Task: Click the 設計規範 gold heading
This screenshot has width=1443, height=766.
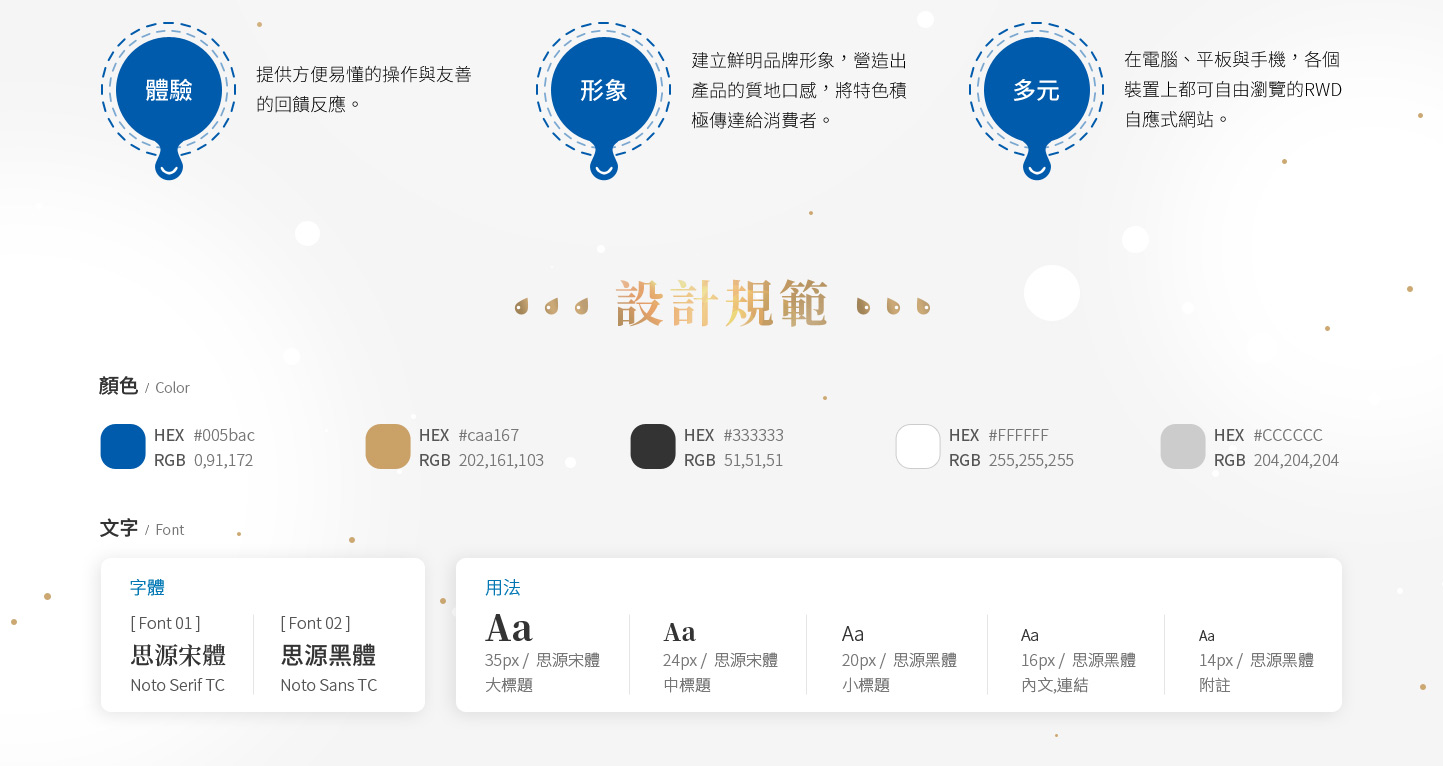Action: tap(722, 304)
